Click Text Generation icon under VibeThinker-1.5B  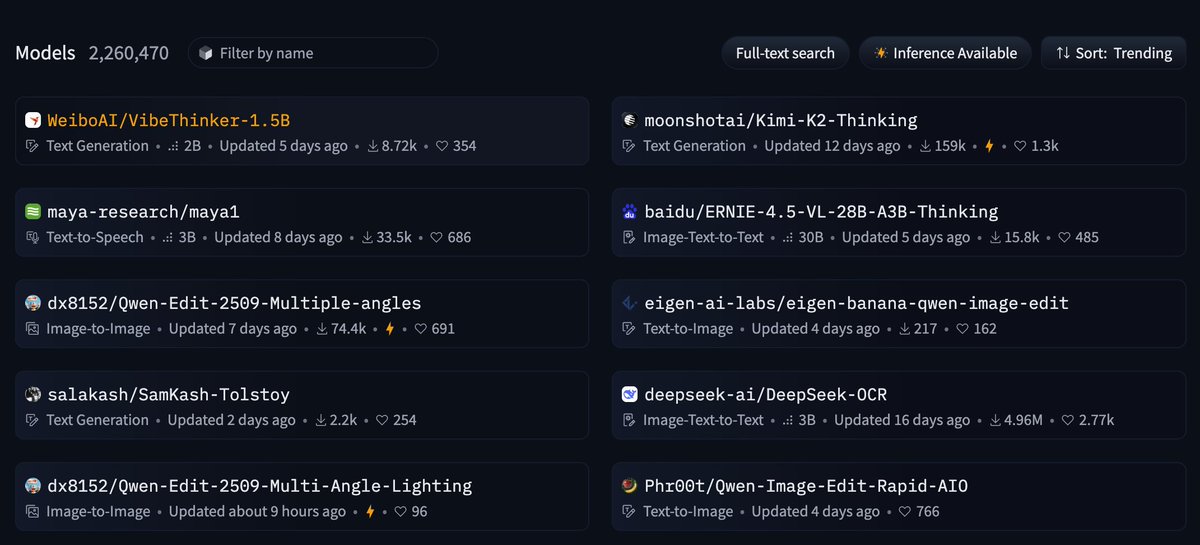32,146
